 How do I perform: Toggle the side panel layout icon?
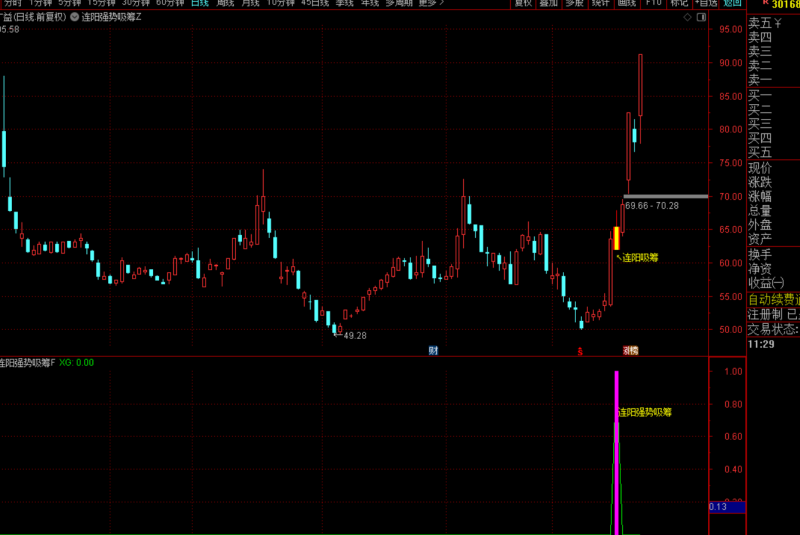point(702,17)
